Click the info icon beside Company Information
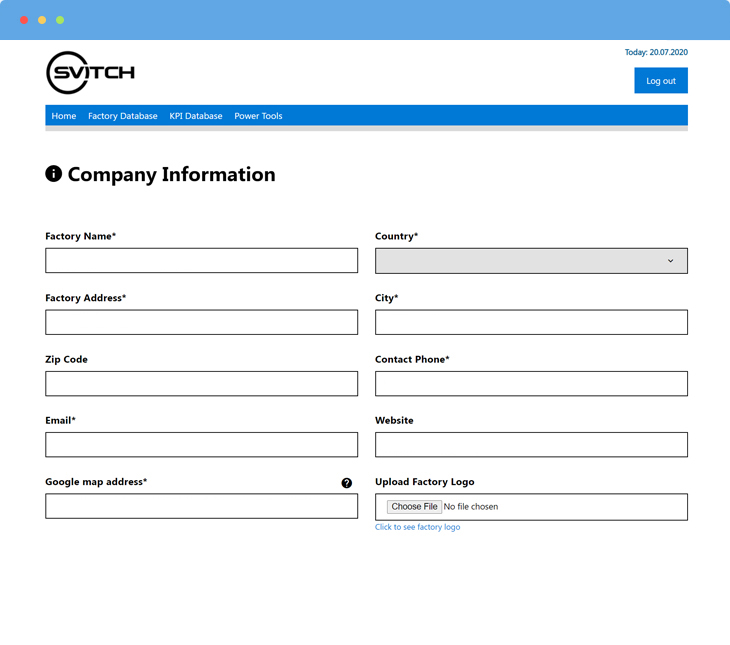The height and width of the screenshot is (645, 730). click(54, 174)
